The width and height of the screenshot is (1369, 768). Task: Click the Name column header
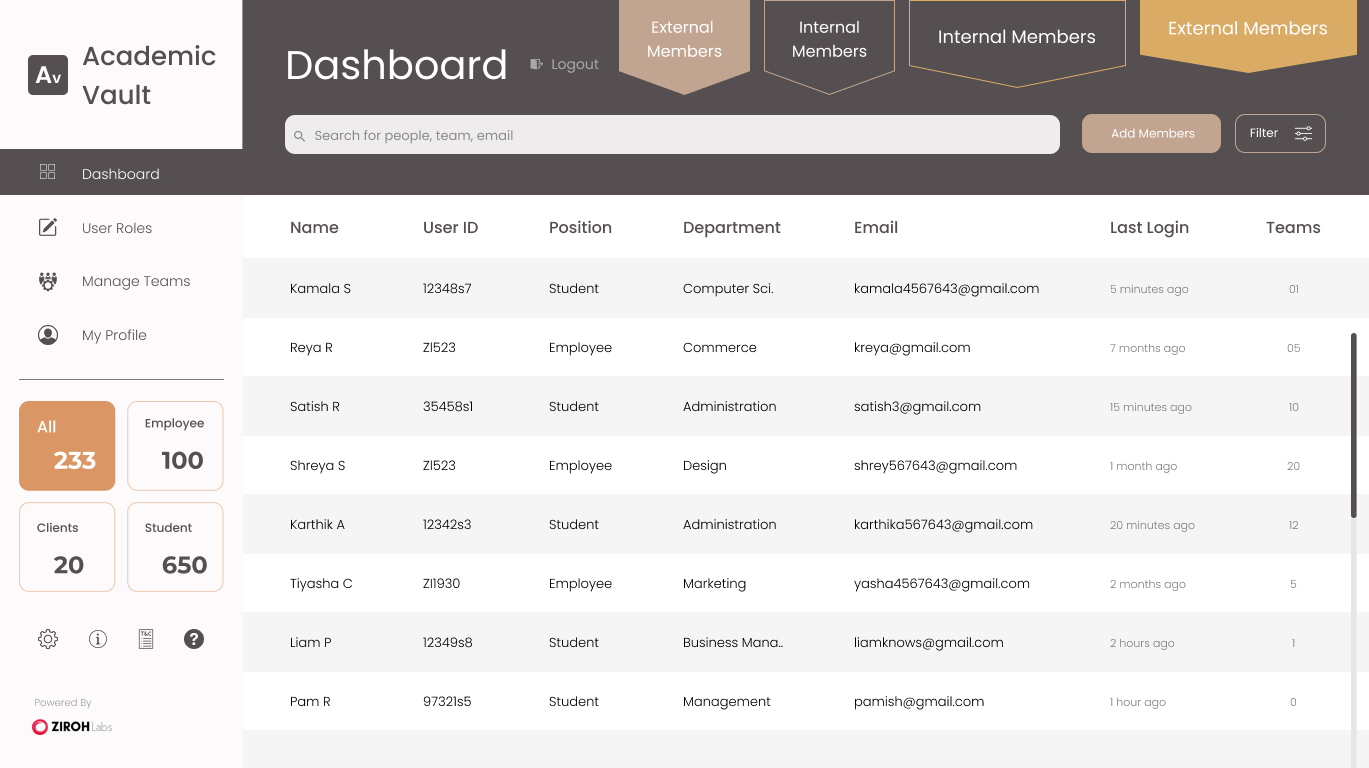(314, 228)
